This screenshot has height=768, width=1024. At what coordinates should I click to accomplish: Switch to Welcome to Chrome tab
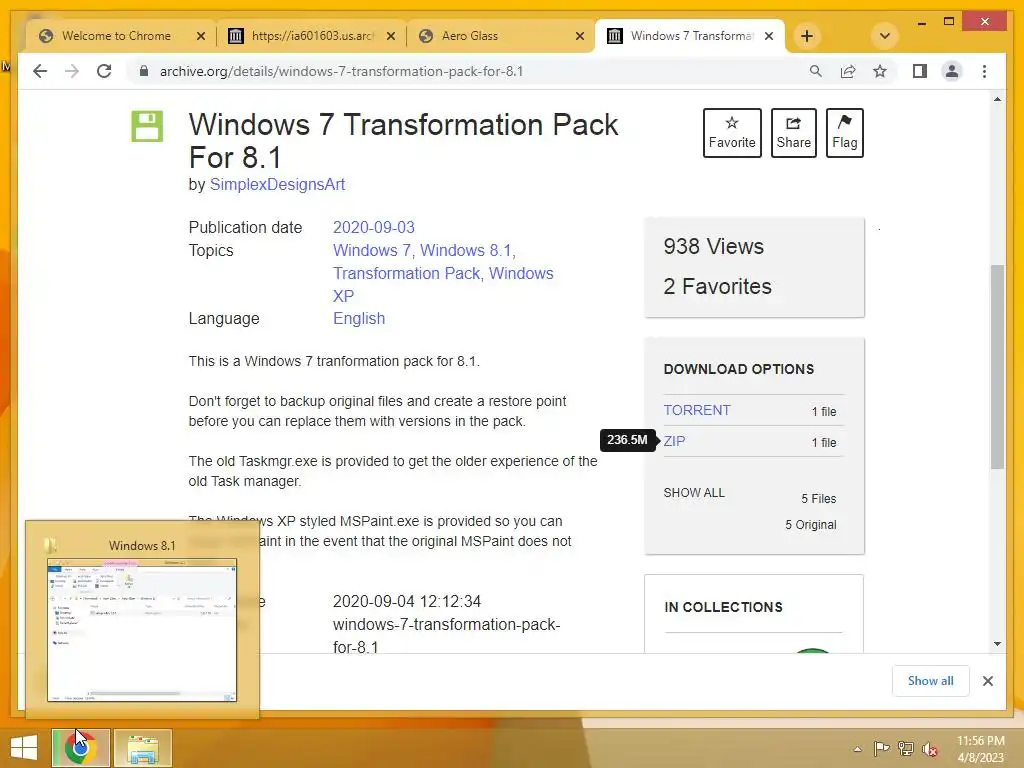116,36
